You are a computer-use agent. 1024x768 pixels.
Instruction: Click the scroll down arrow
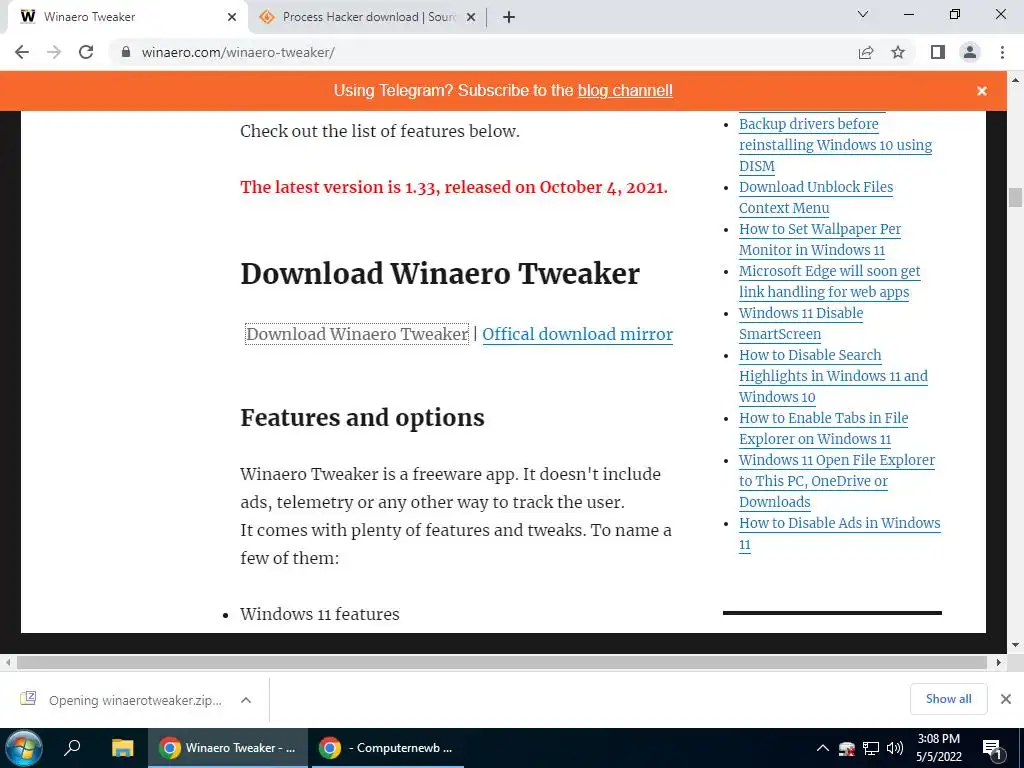[1015, 645]
